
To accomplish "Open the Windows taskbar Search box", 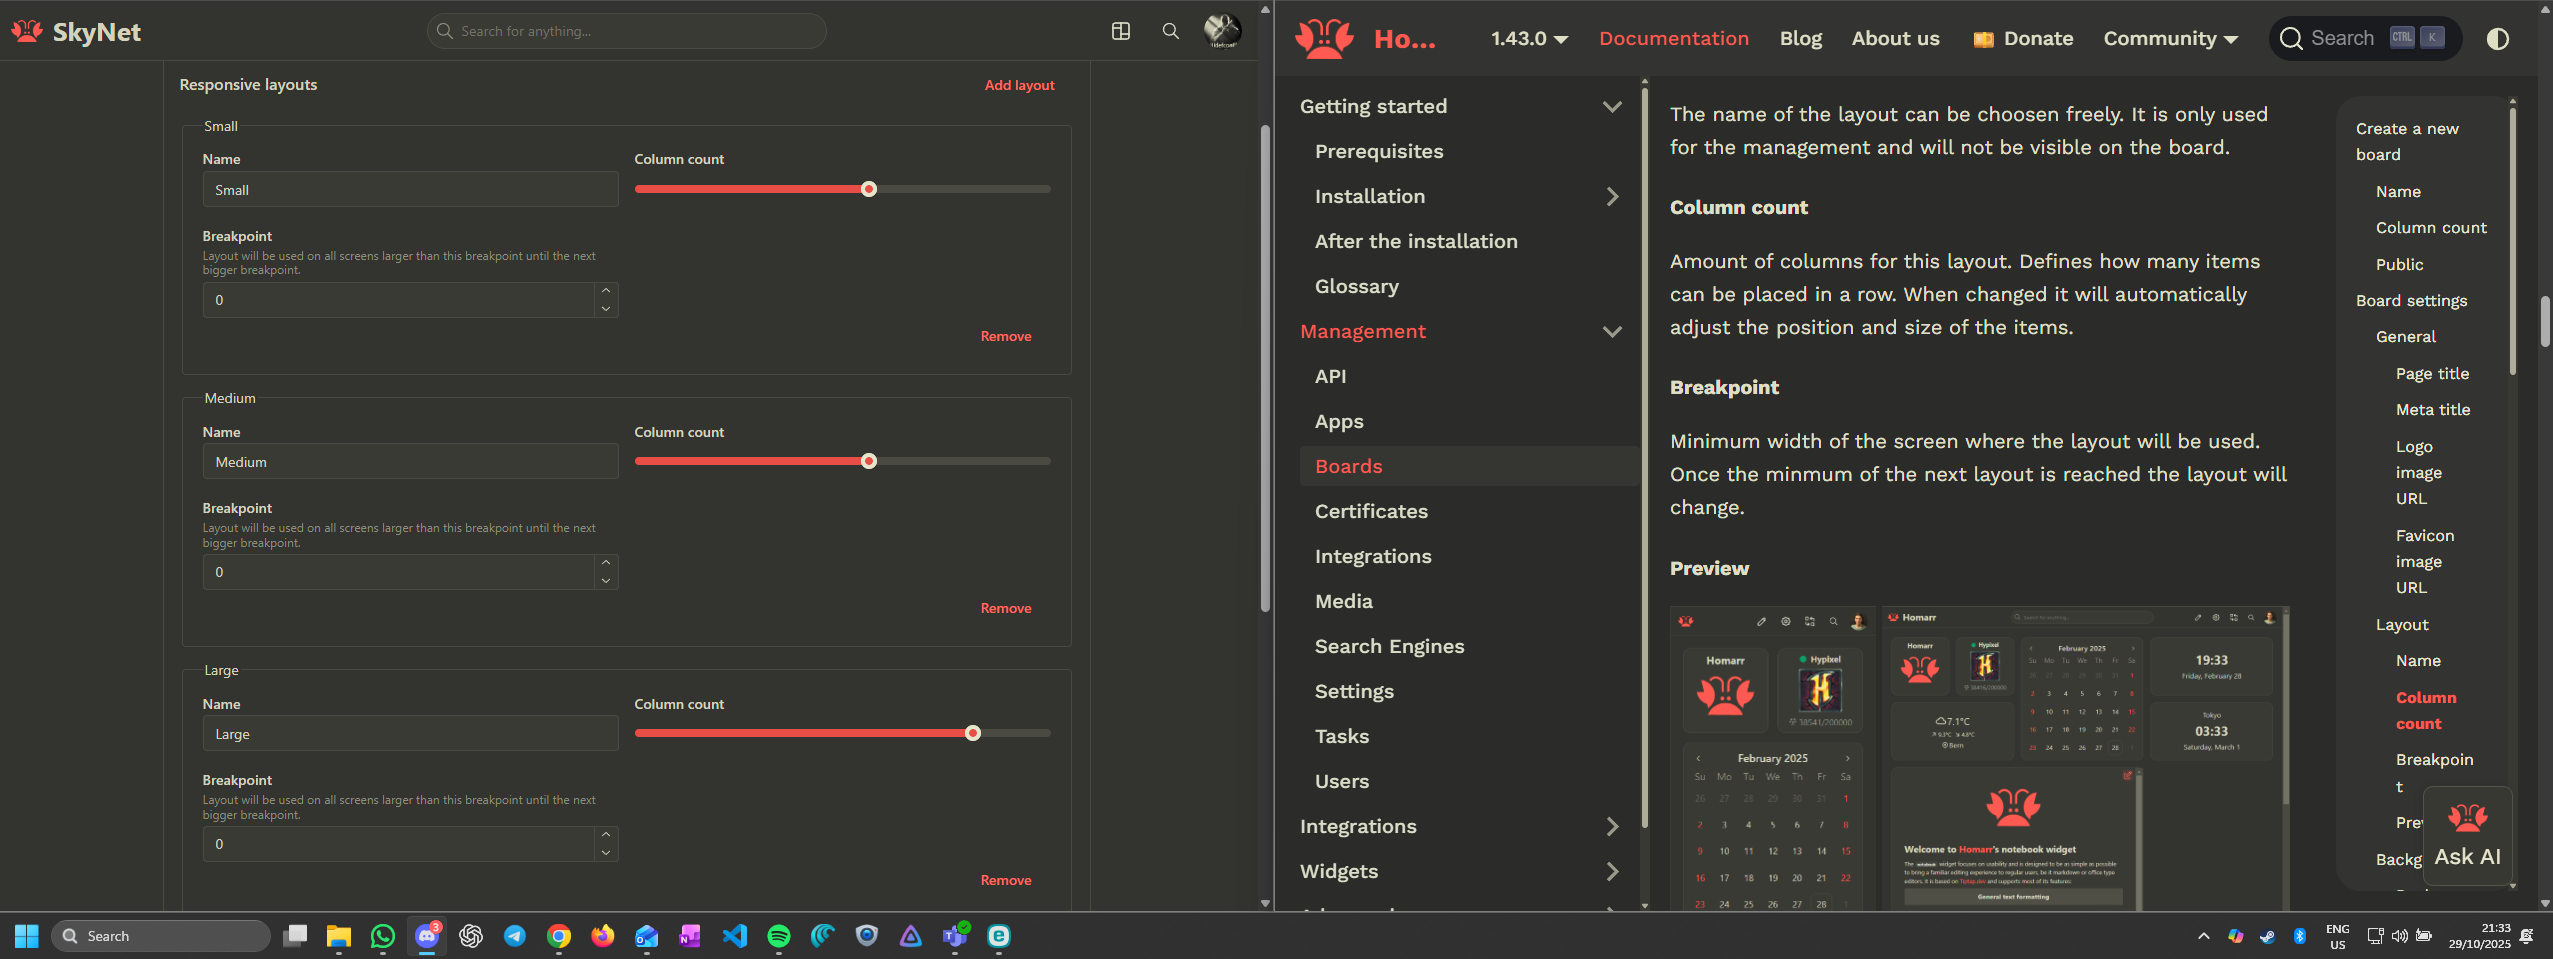I will click(160, 936).
